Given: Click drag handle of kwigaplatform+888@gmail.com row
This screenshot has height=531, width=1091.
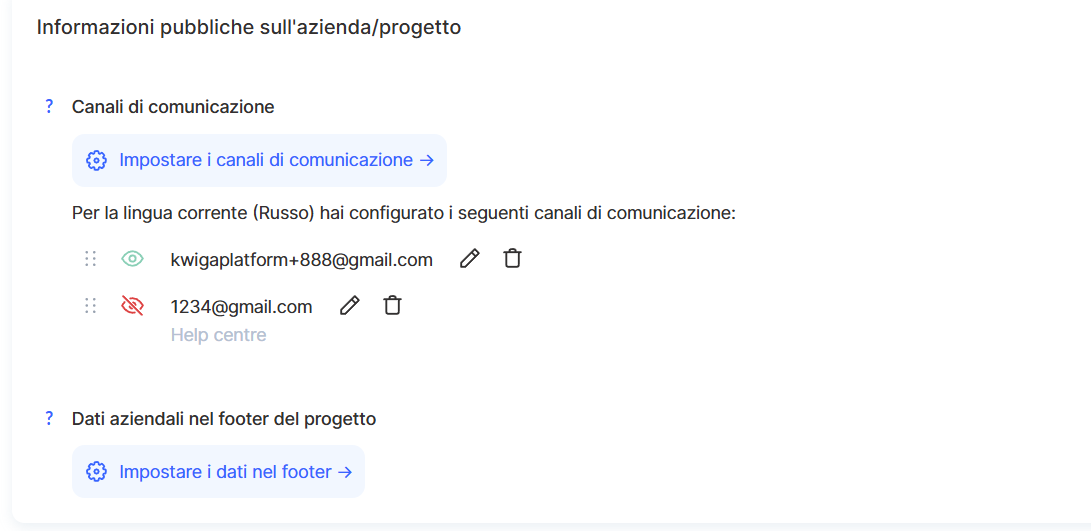Looking at the screenshot, I should 91,259.
